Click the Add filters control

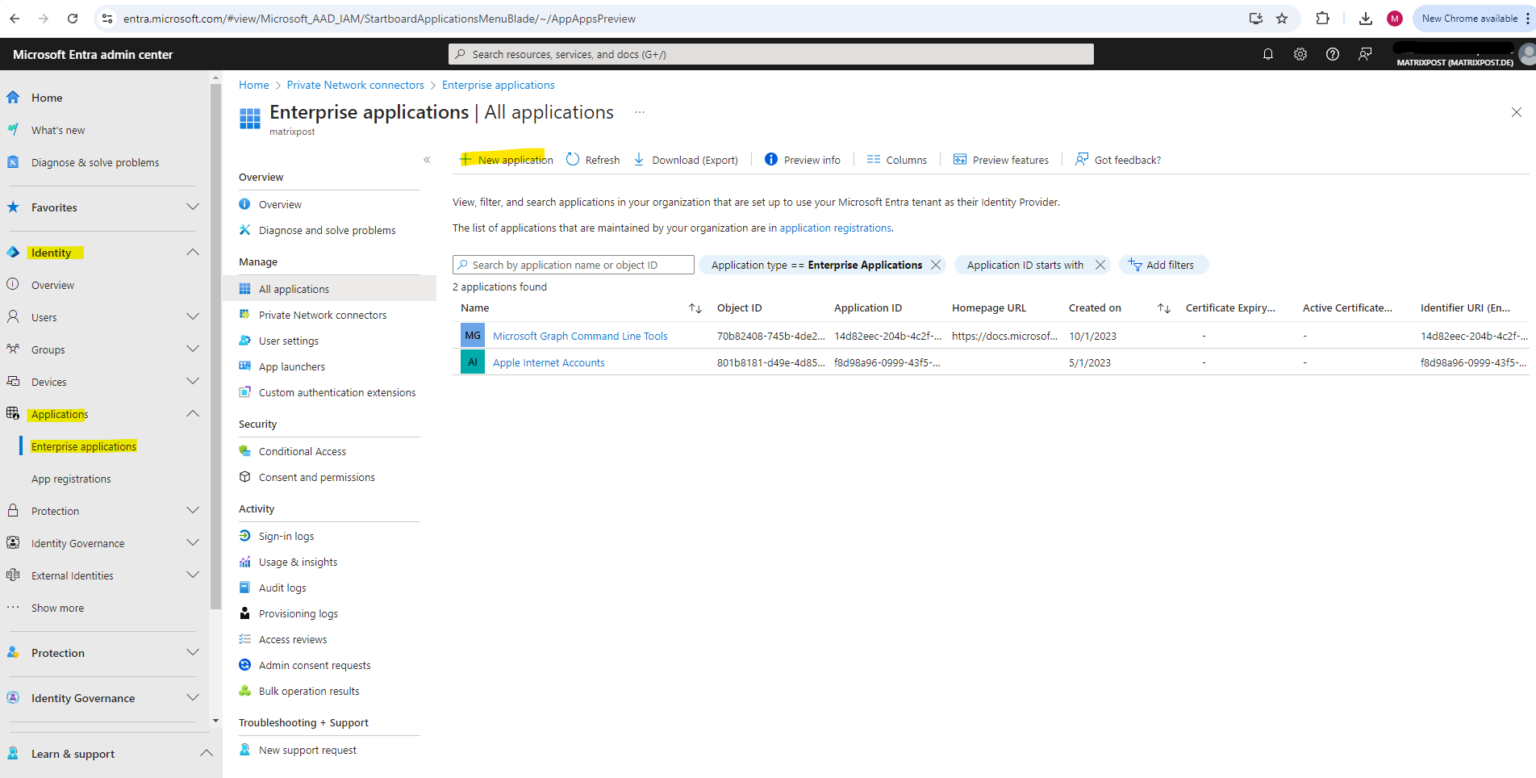click(x=1164, y=264)
